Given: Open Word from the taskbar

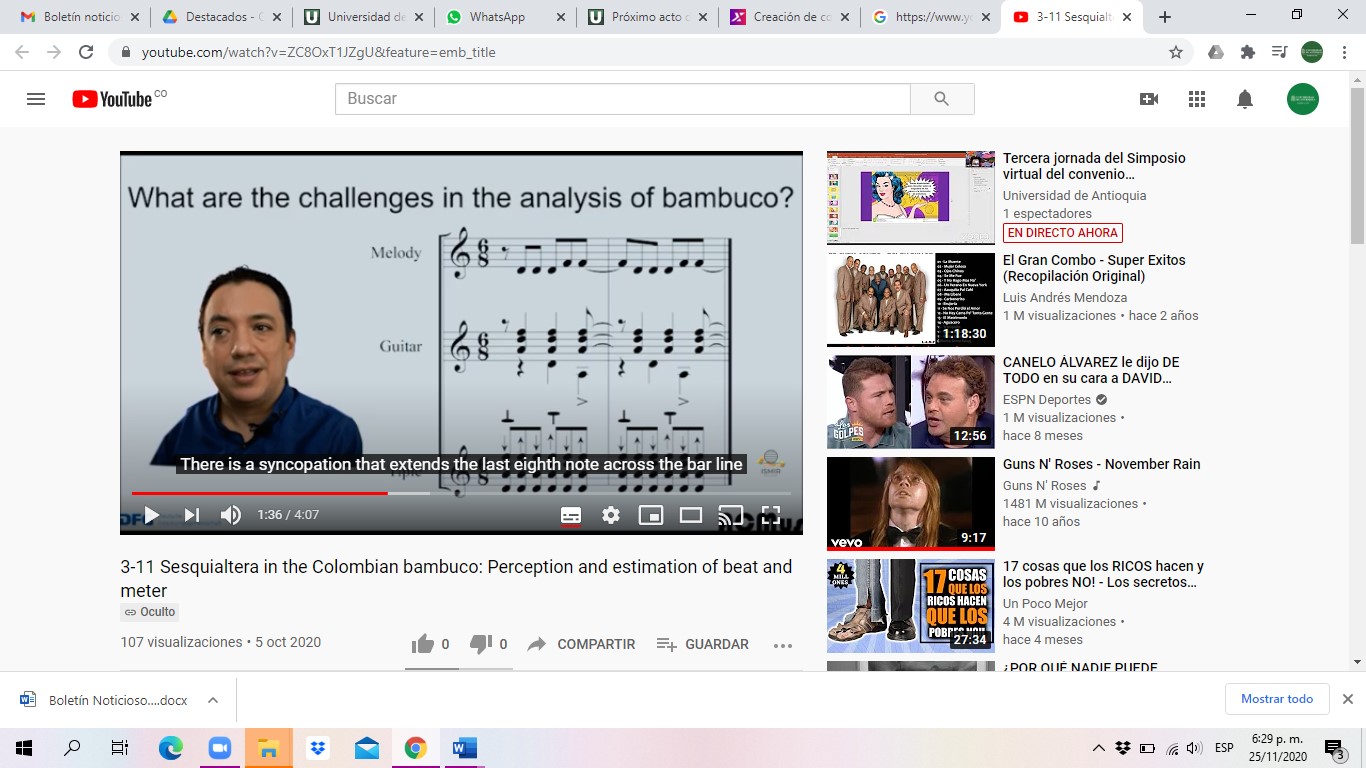Looking at the screenshot, I should pyautogui.click(x=465, y=748).
